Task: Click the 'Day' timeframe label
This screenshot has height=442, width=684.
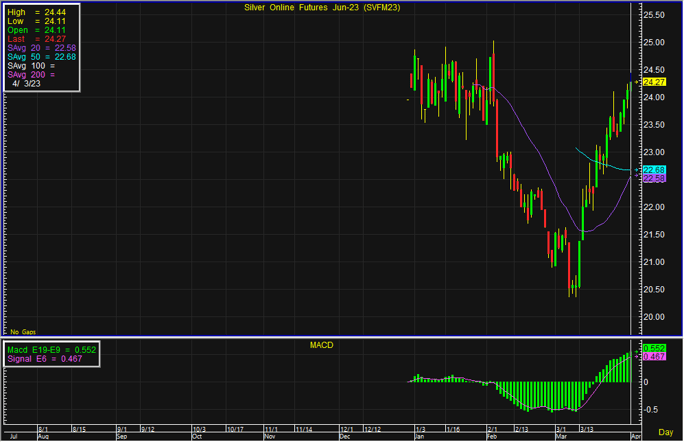Action: pos(665,429)
